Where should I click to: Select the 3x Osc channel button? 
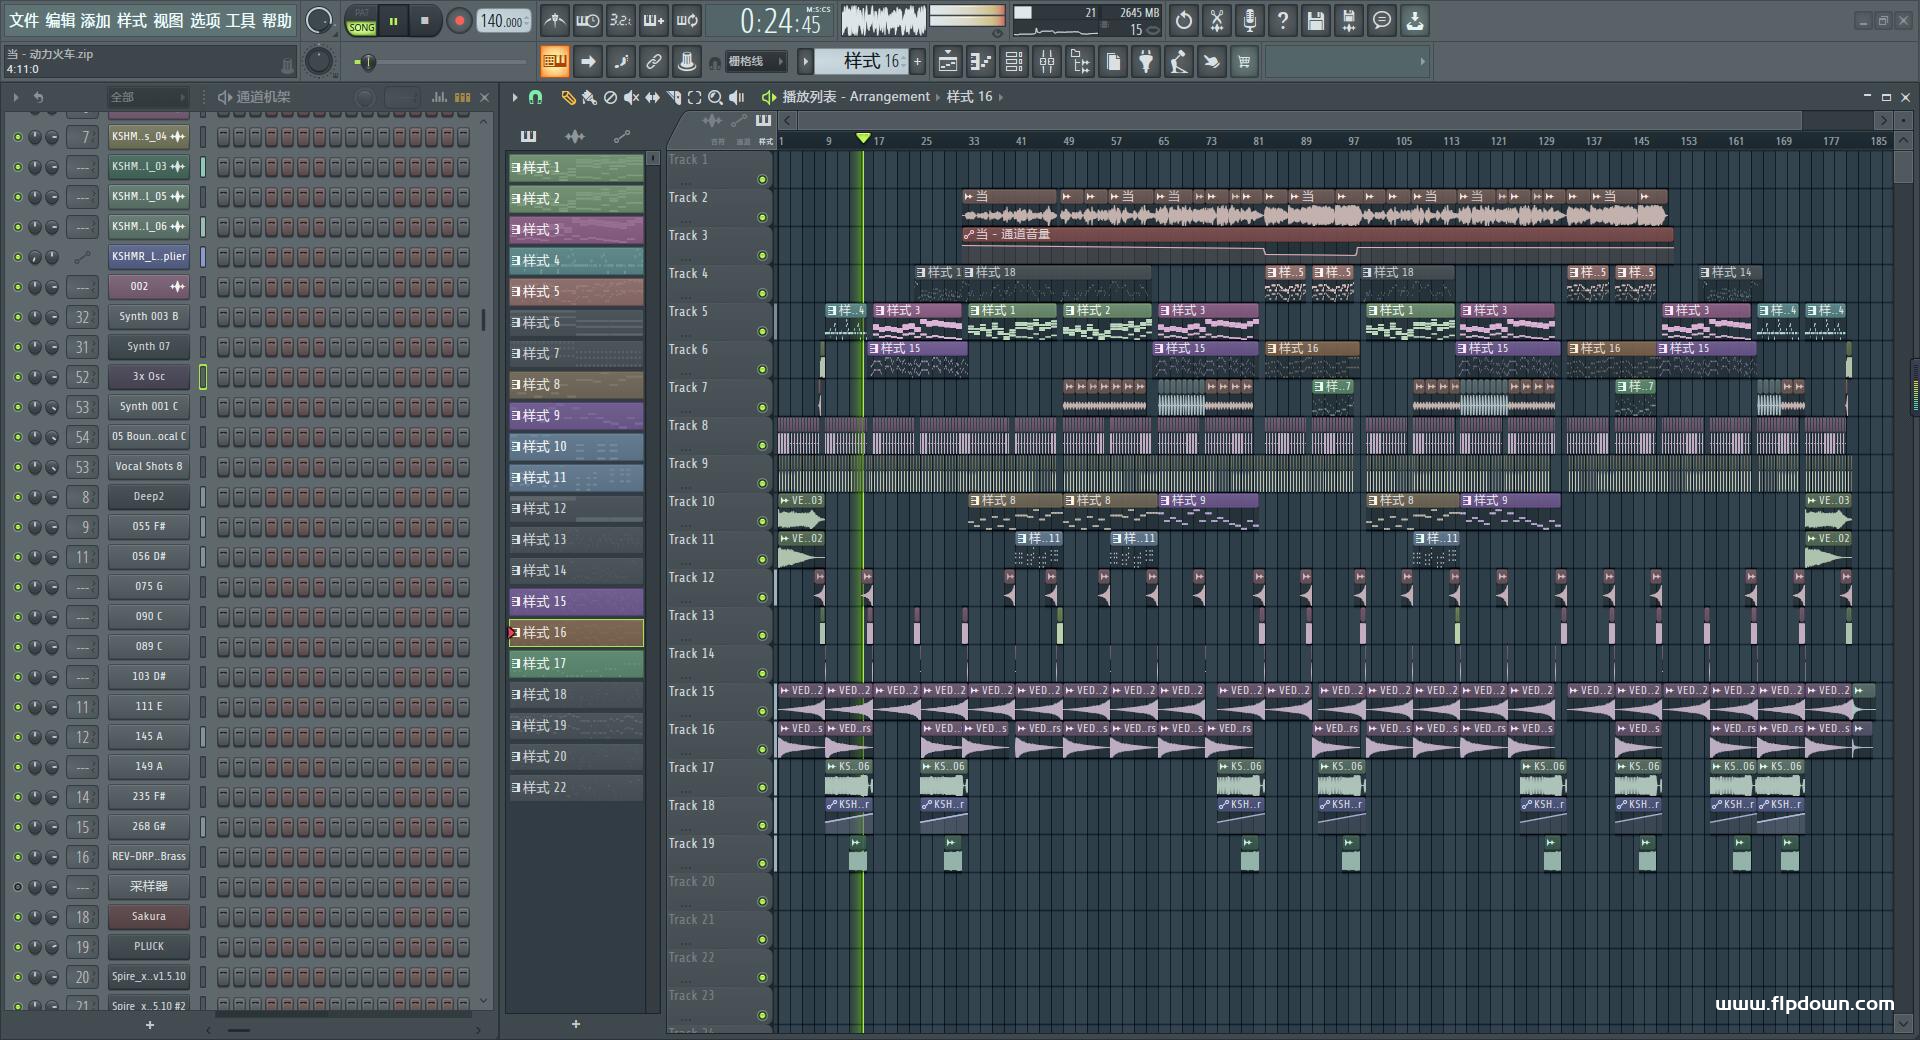pos(148,377)
